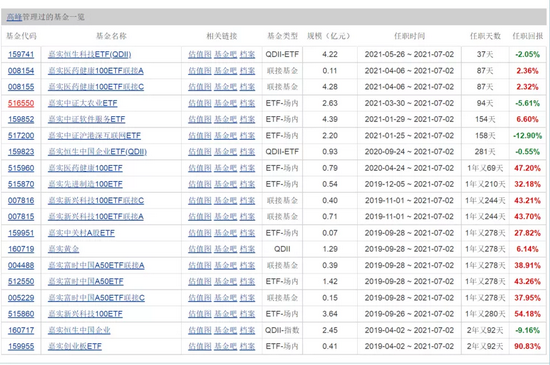Open 估值图 link in the 515960 row

tap(200, 168)
